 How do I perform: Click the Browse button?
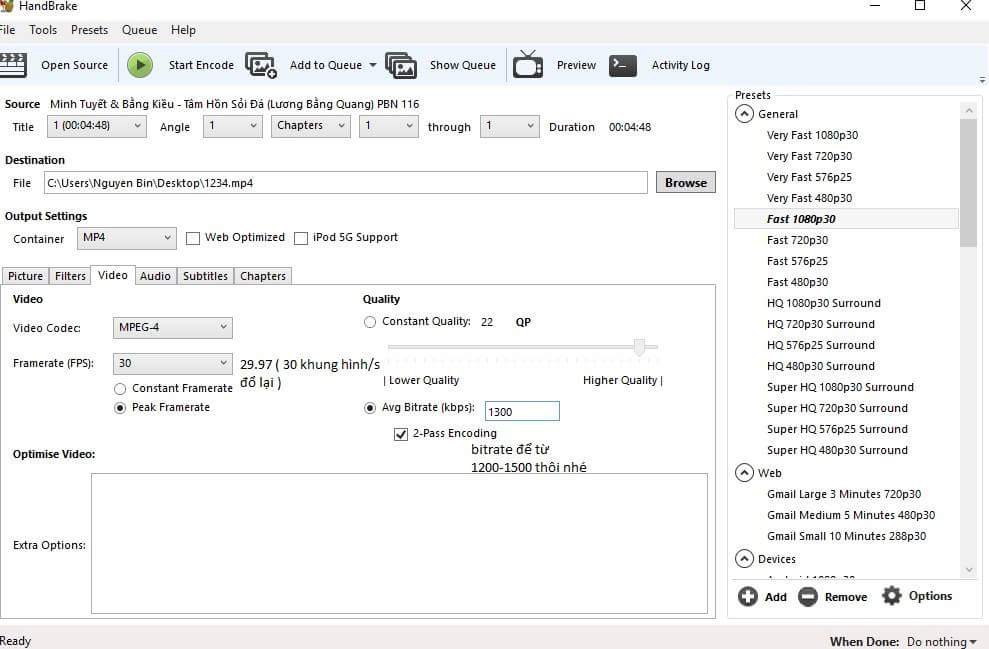(686, 182)
